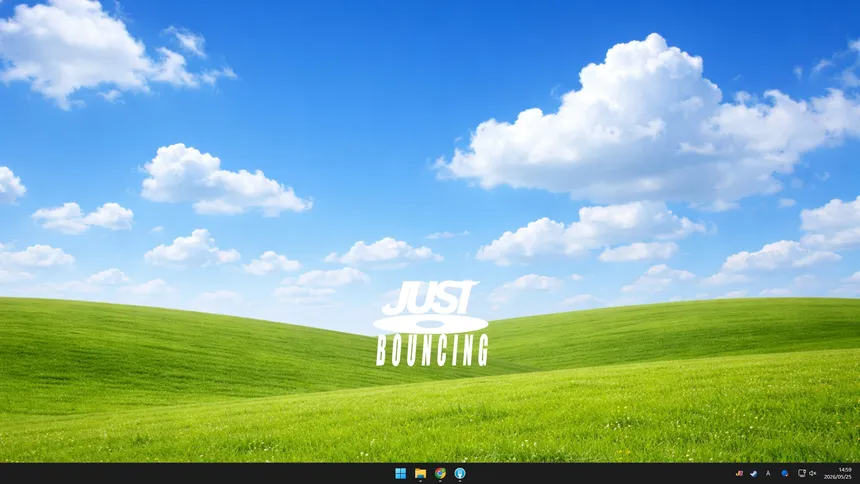Click the Just Bouncing tray icon
This screenshot has width=860, height=484.
(739, 474)
